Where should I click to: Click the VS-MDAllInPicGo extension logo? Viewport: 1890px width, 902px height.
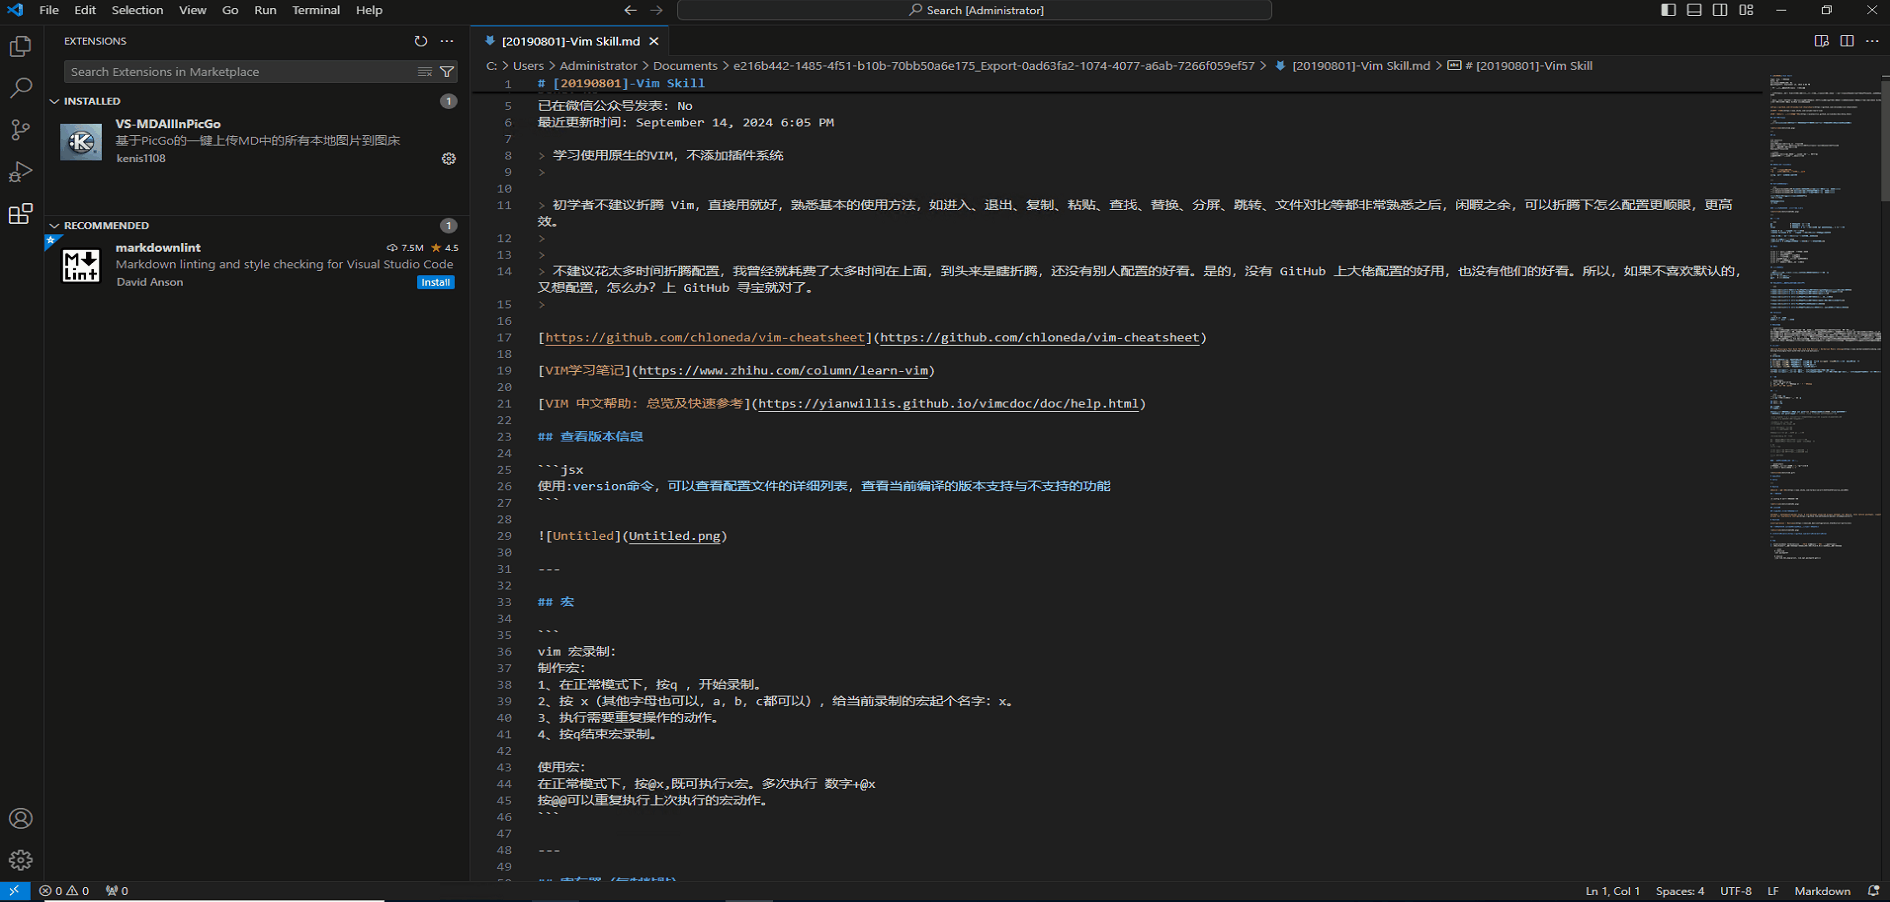click(x=81, y=142)
